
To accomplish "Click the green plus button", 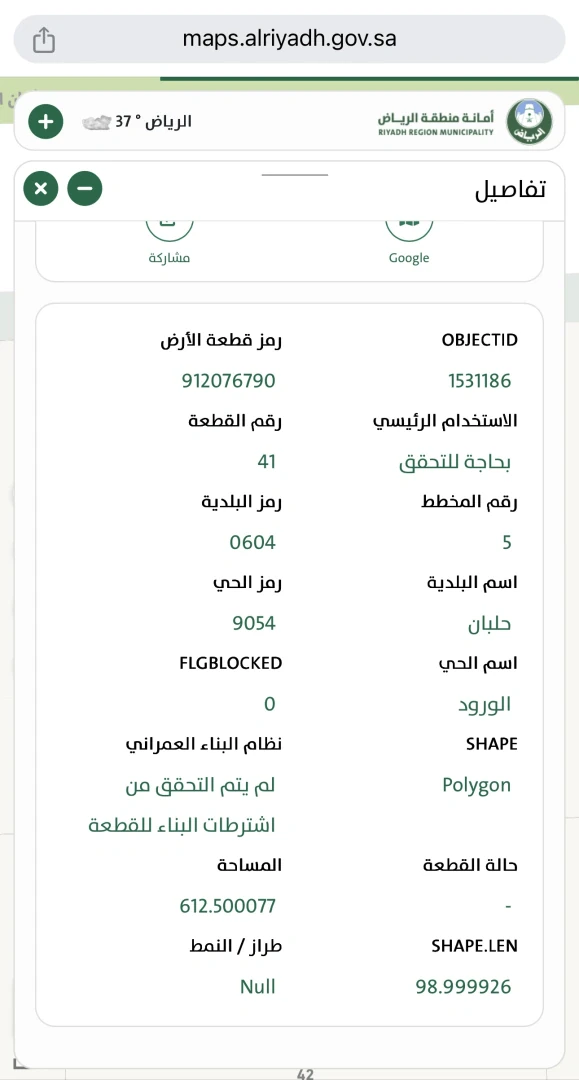I will (x=45, y=122).
